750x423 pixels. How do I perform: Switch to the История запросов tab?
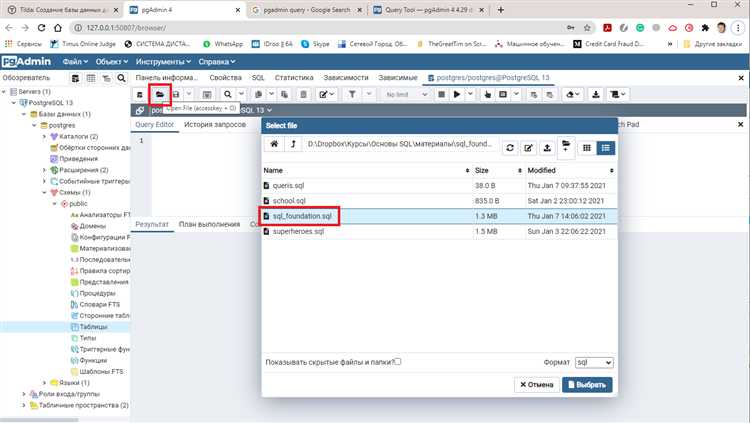coord(217,124)
